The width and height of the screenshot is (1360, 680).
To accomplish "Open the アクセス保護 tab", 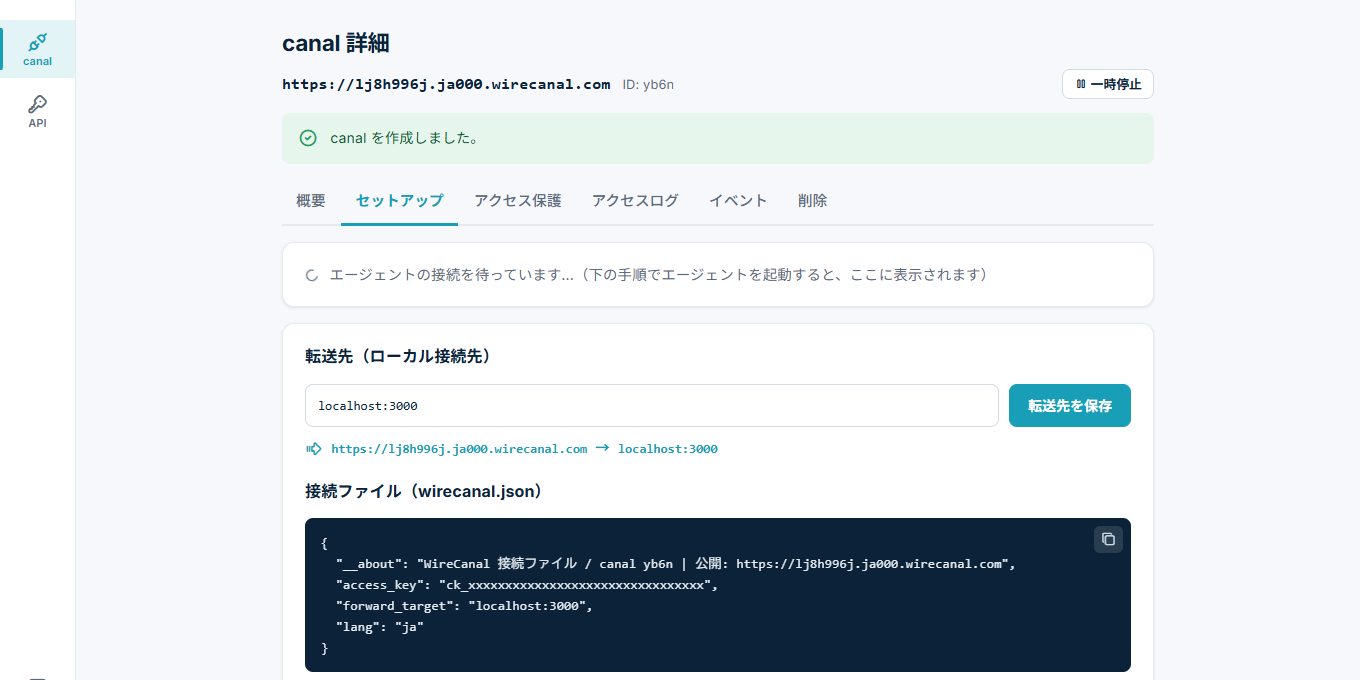I will (x=518, y=201).
